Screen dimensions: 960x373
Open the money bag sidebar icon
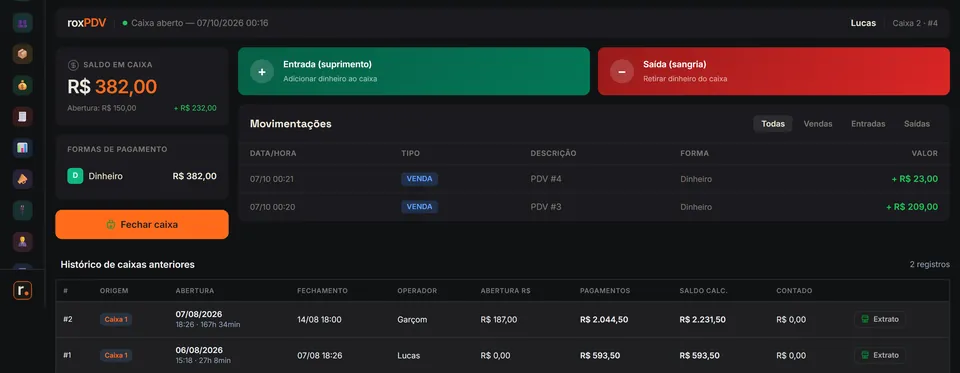coord(23,85)
